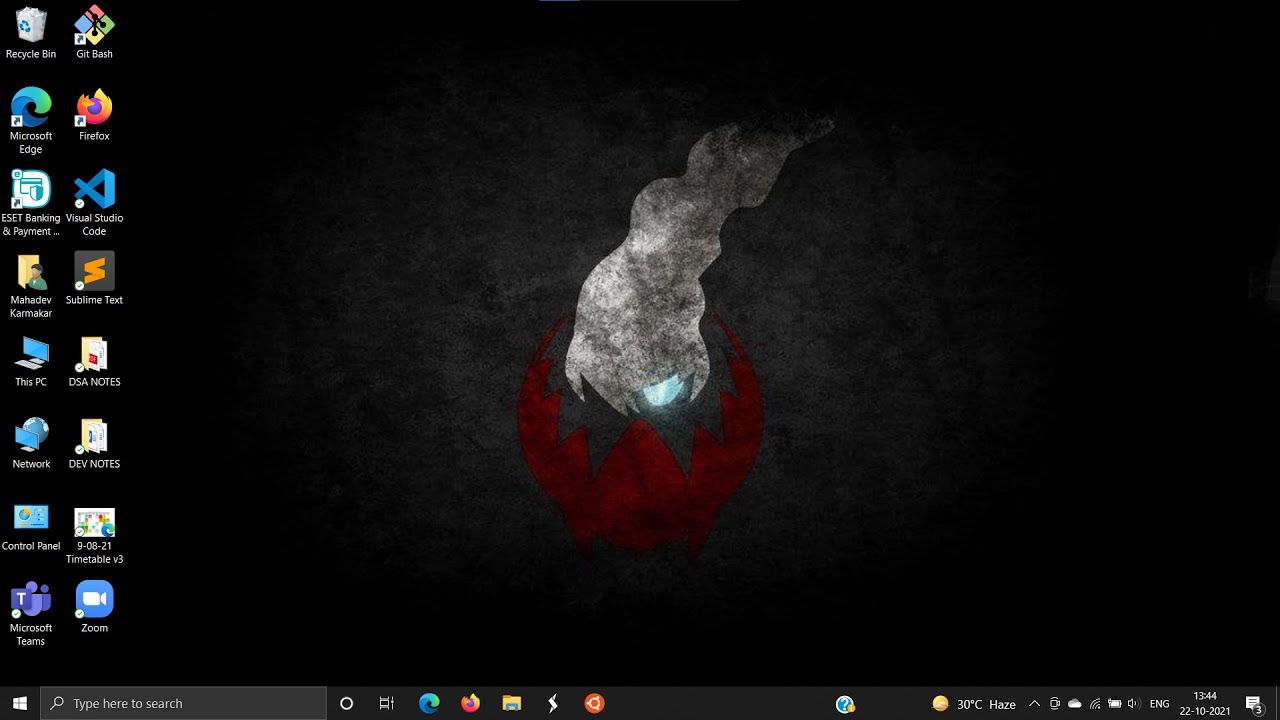Open the volume speaker tray icon

(1133, 704)
